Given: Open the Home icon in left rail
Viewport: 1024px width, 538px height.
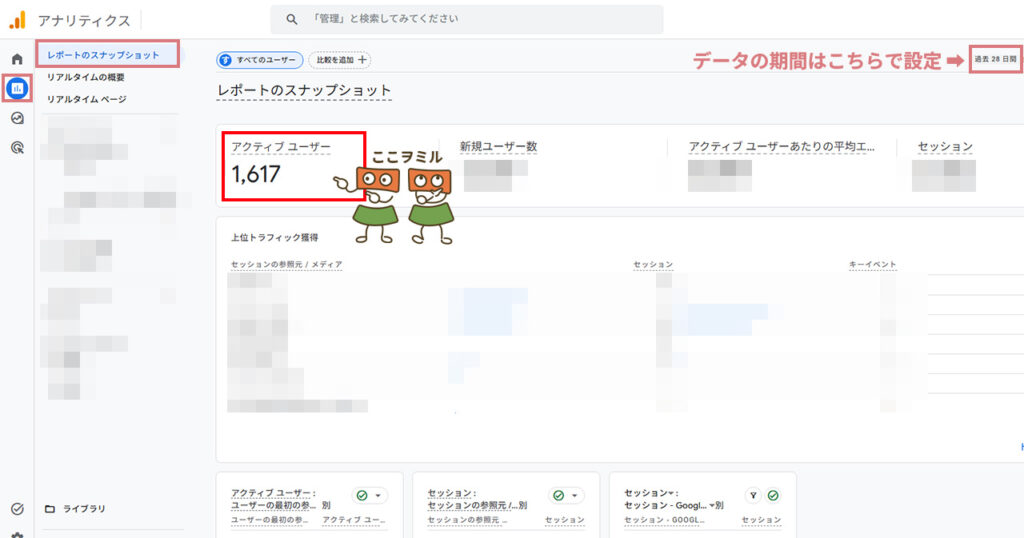Looking at the screenshot, I should pyautogui.click(x=18, y=59).
